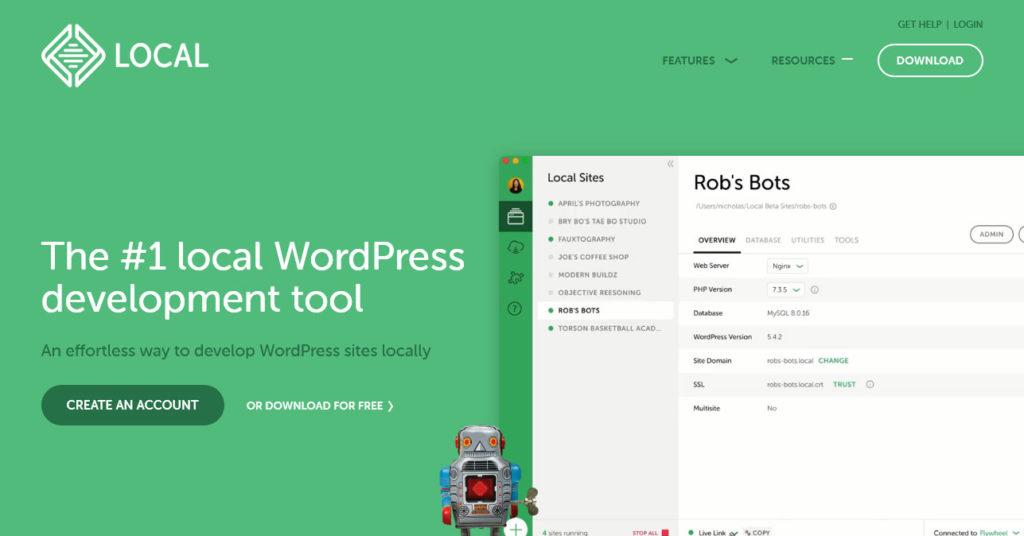Screen dimensions: 1024x536
Task: Open the PHP Version 7.3.5 dropdown
Action: coord(786,290)
